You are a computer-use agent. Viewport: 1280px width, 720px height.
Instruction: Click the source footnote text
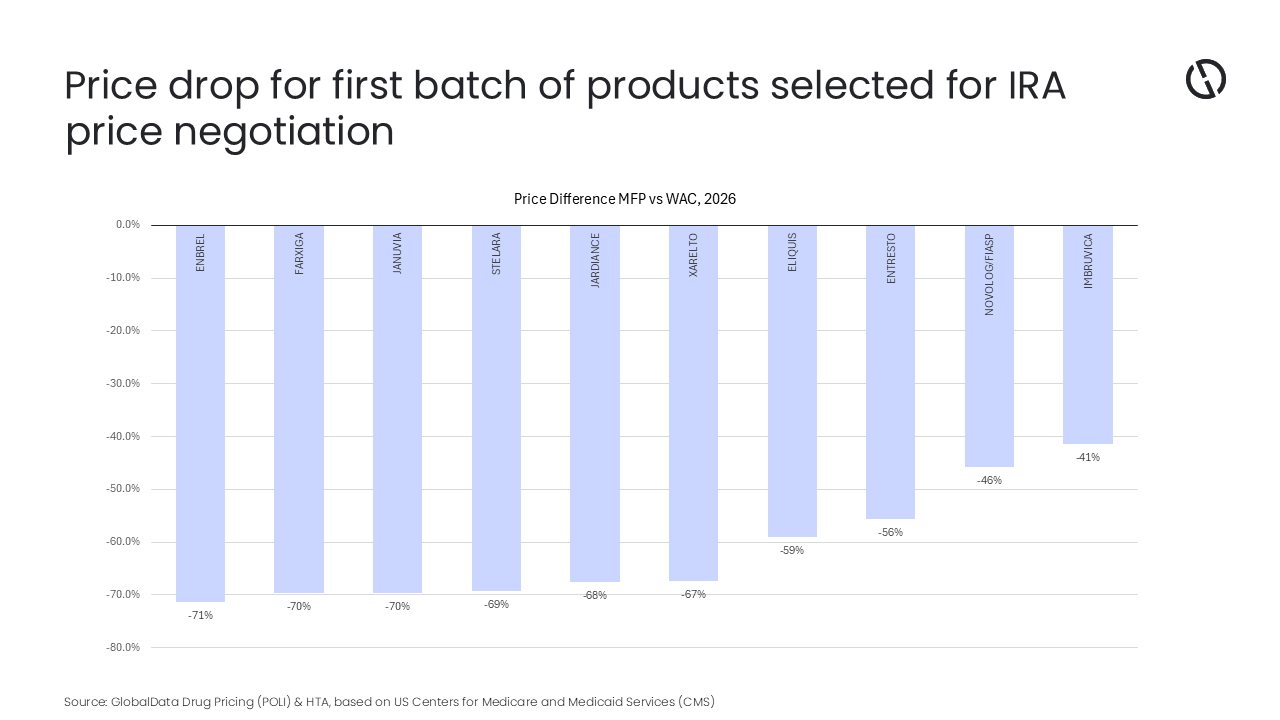[x=389, y=702]
